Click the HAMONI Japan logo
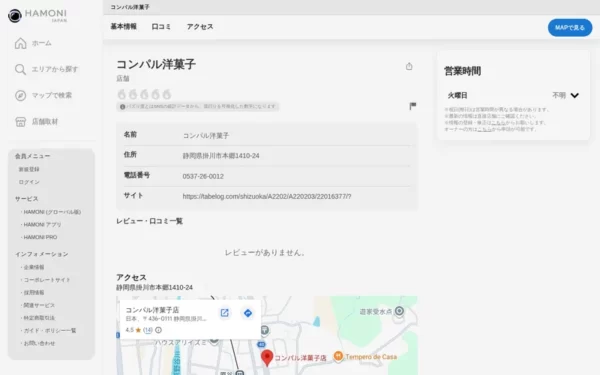600x375 pixels. point(38,16)
